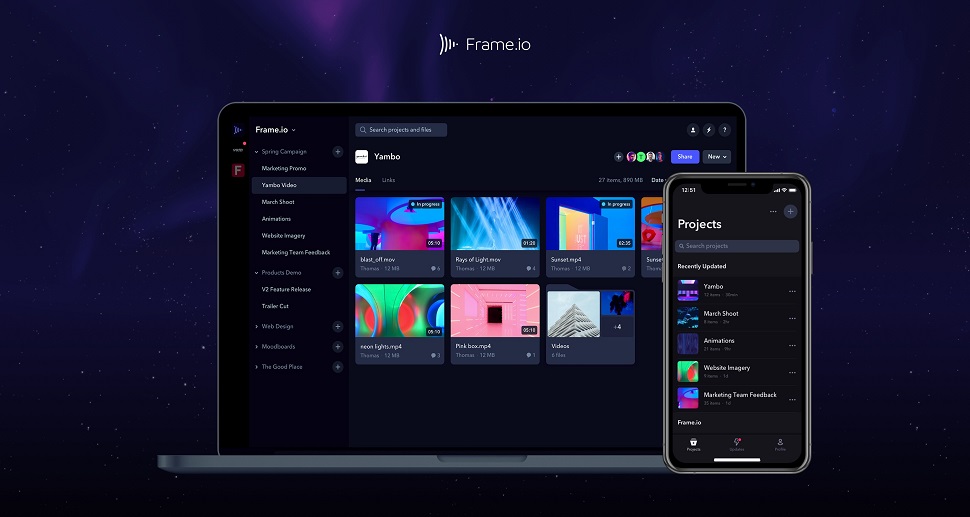
Task: Collapse the Spring Campaign group
Action: tap(257, 152)
